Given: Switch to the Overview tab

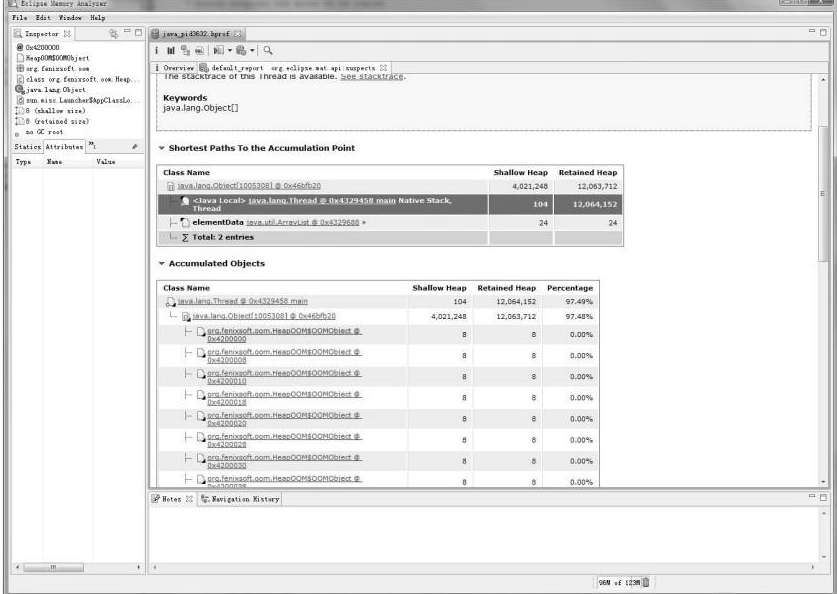Looking at the screenshot, I should [x=174, y=68].
